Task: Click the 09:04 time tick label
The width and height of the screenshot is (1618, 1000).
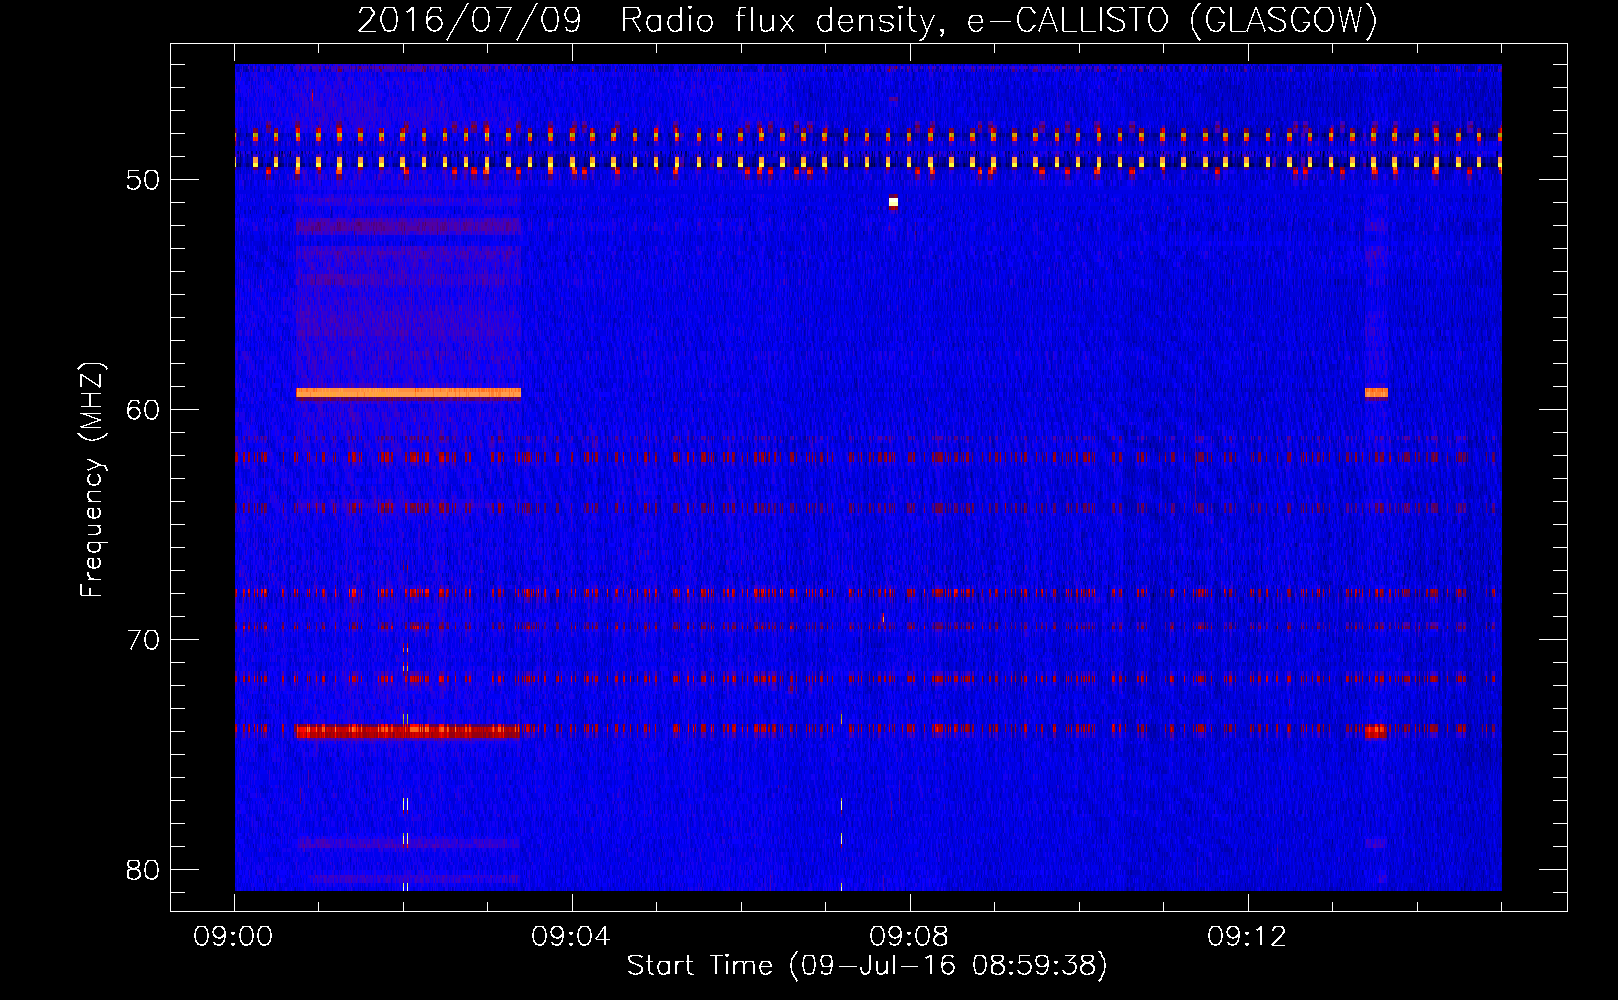Action: (571, 937)
